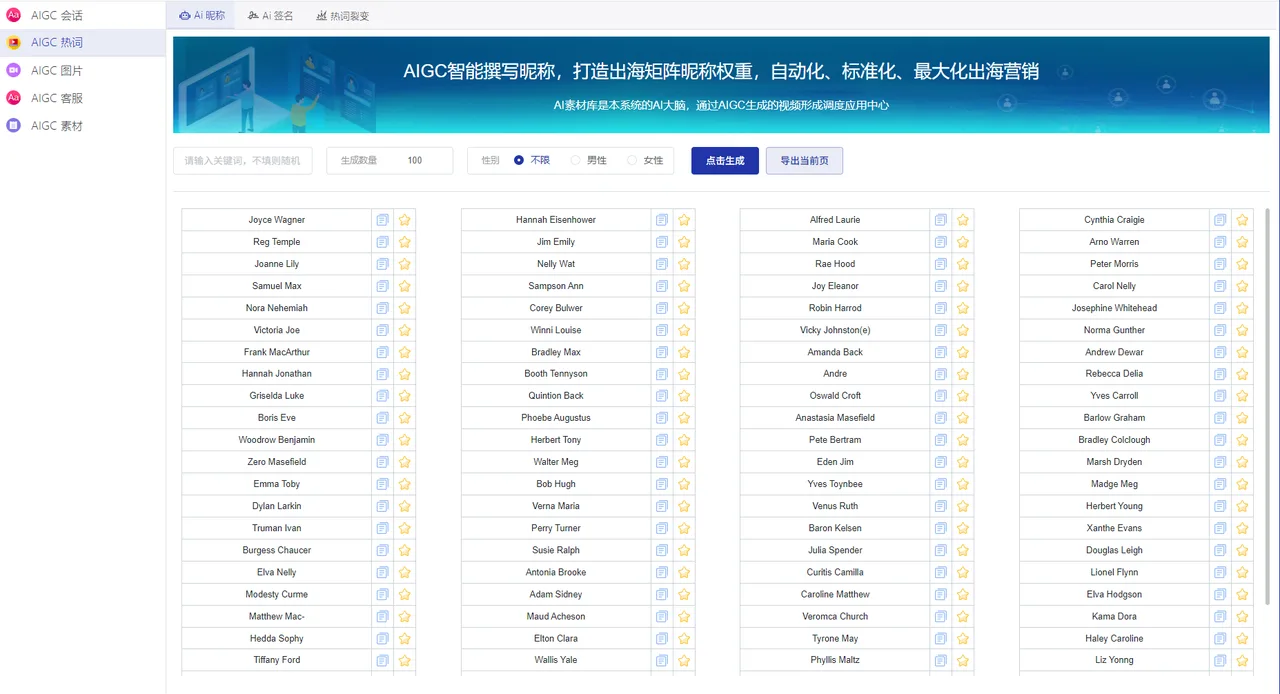Open the 热词裂变 tab
The width and height of the screenshot is (1280, 694).
tap(342, 16)
